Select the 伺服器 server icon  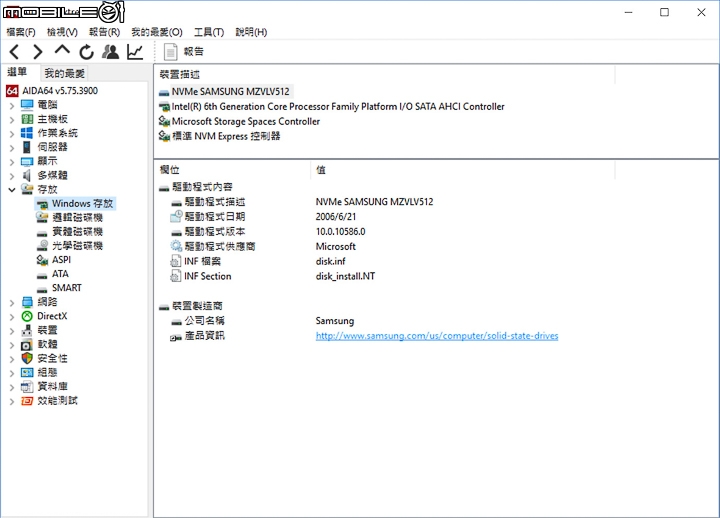[x=27, y=147]
